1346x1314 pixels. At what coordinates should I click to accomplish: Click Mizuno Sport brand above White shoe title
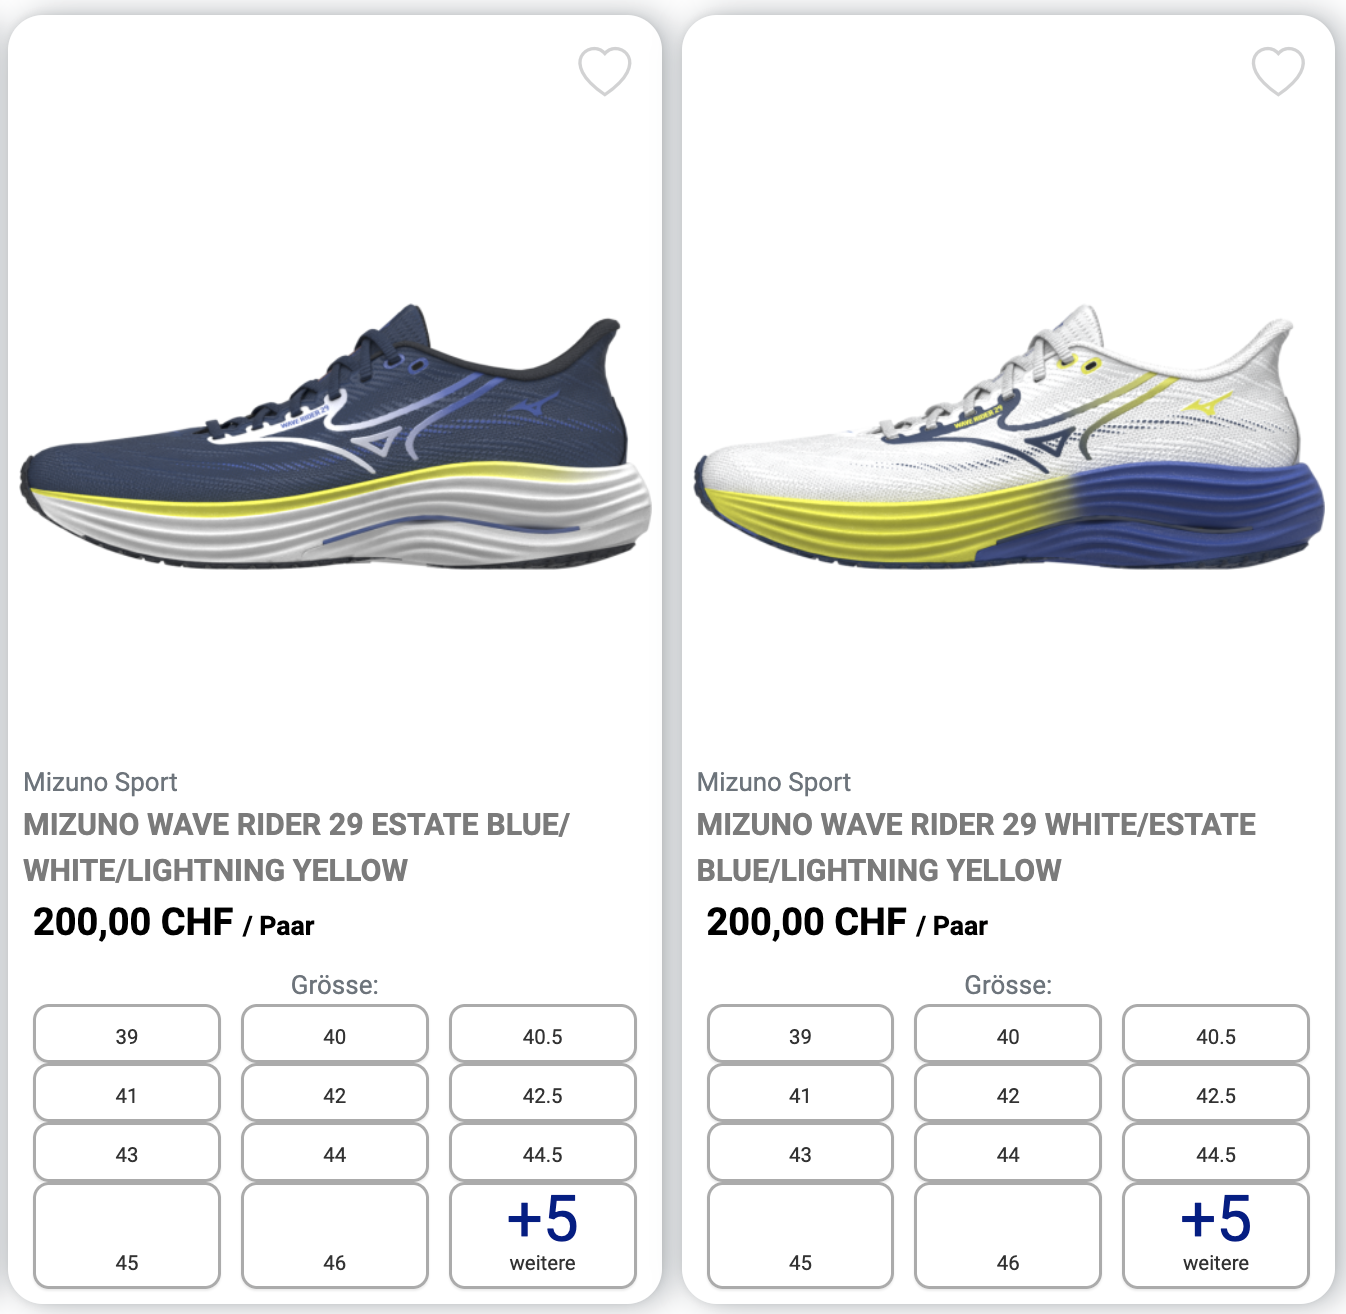pos(773,782)
